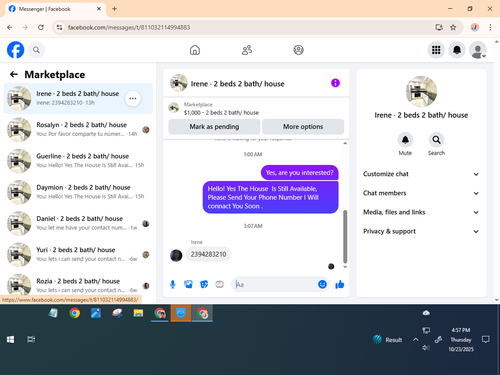Click the 'Hello! Yes The House Is Still Available' message
500x375 pixels.
(270, 197)
